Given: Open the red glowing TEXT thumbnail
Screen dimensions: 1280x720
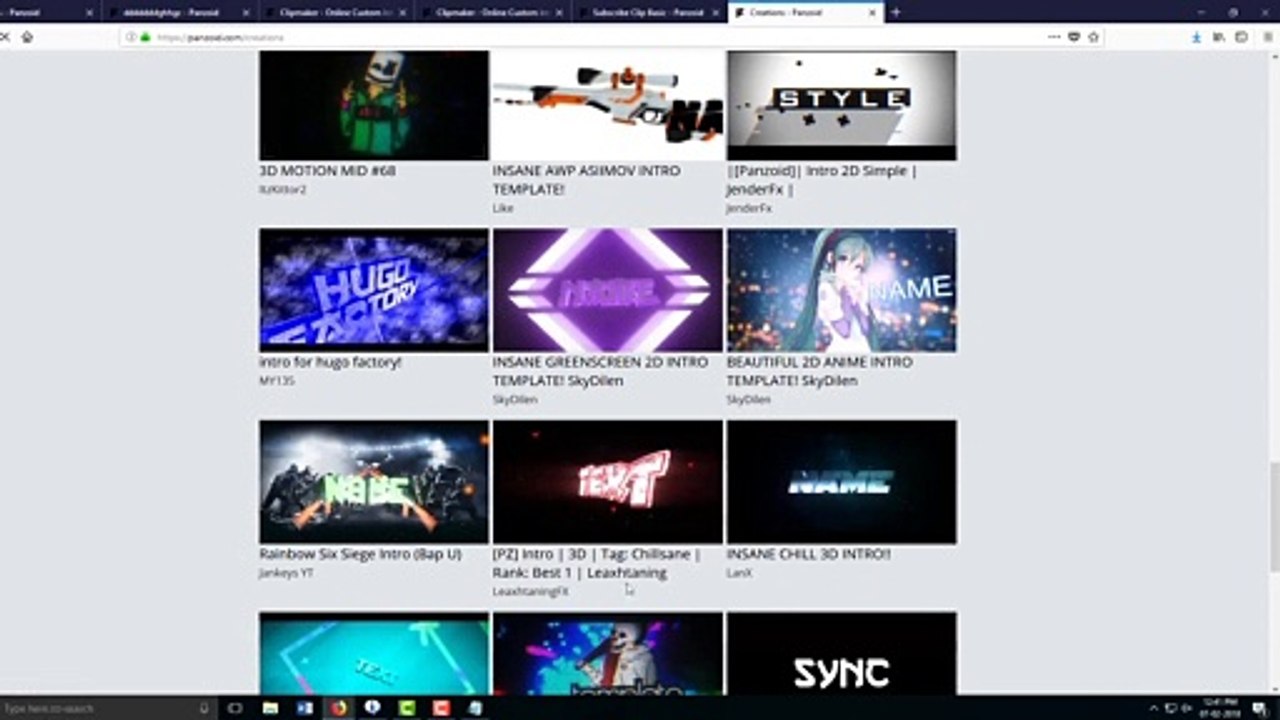Looking at the screenshot, I should coord(608,482).
